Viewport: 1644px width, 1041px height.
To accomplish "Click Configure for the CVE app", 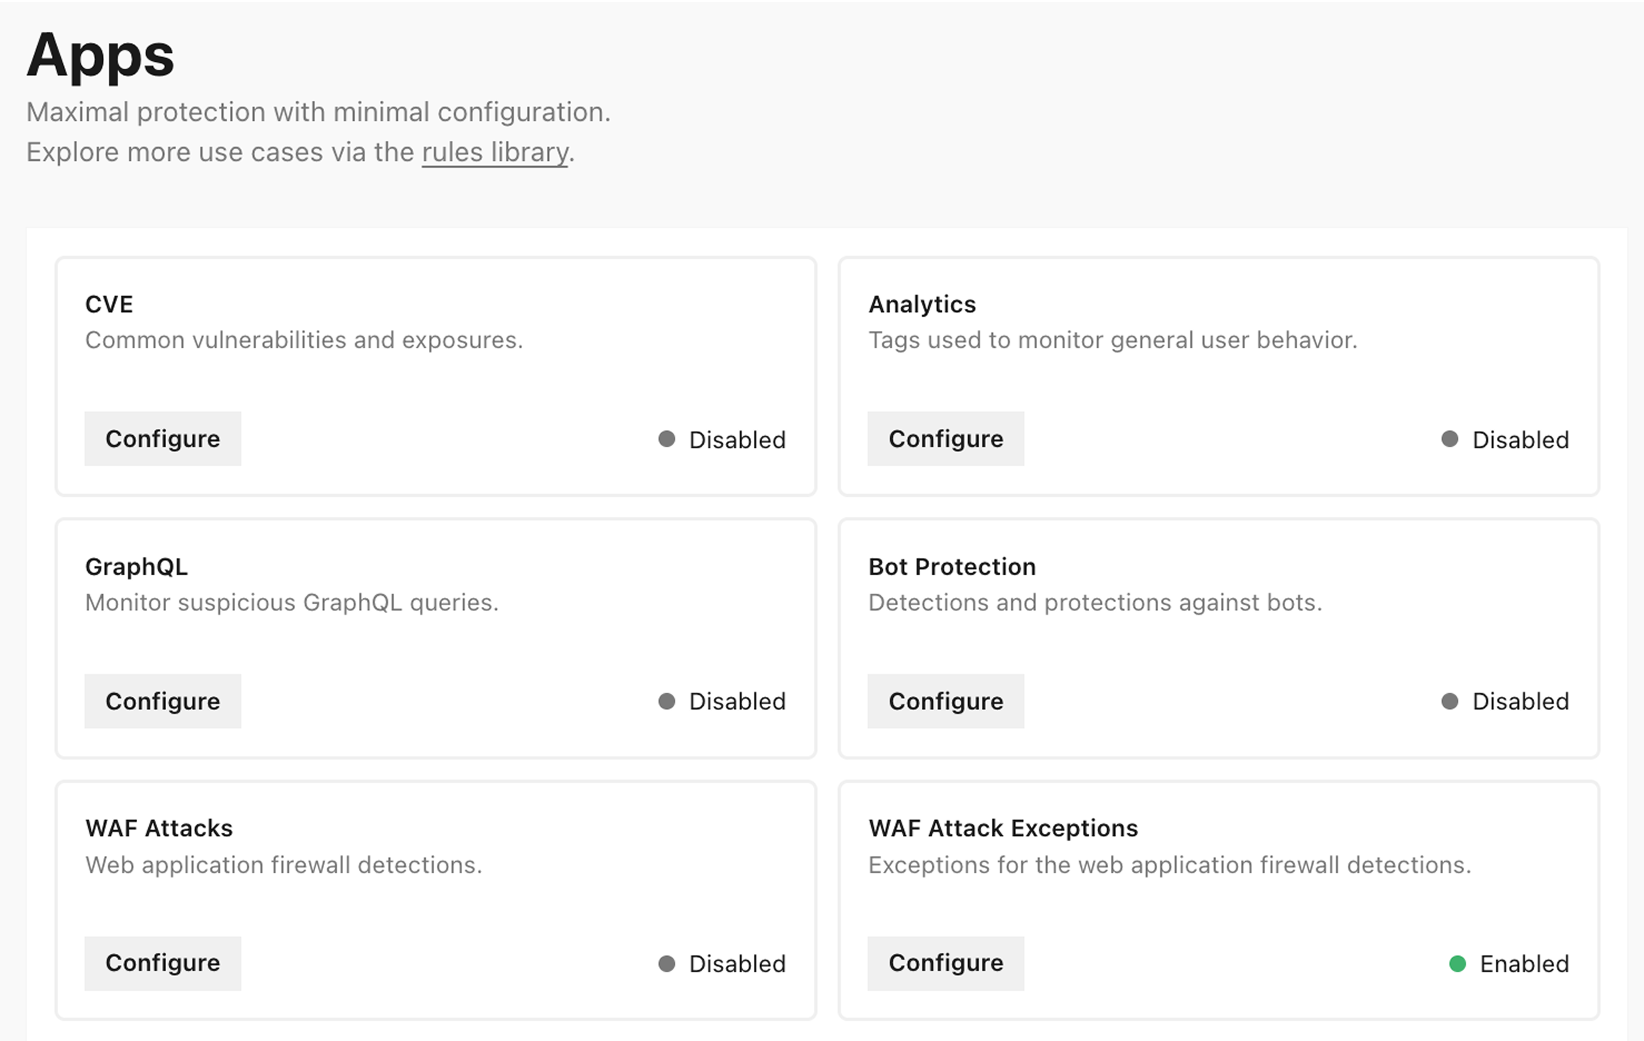I will [x=163, y=439].
